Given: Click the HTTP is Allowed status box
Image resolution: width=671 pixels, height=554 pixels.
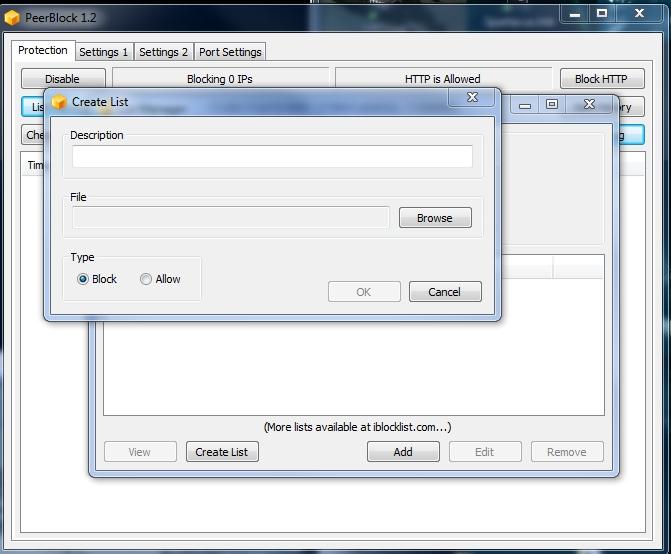Looking at the screenshot, I should pyautogui.click(x=444, y=79).
